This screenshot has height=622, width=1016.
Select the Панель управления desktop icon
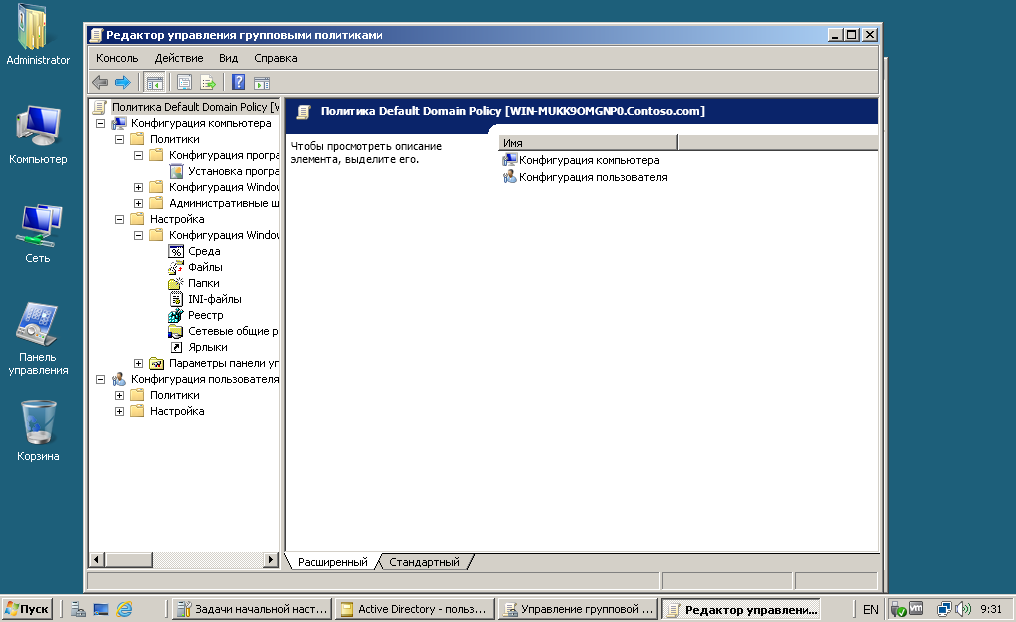tap(38, 324)
